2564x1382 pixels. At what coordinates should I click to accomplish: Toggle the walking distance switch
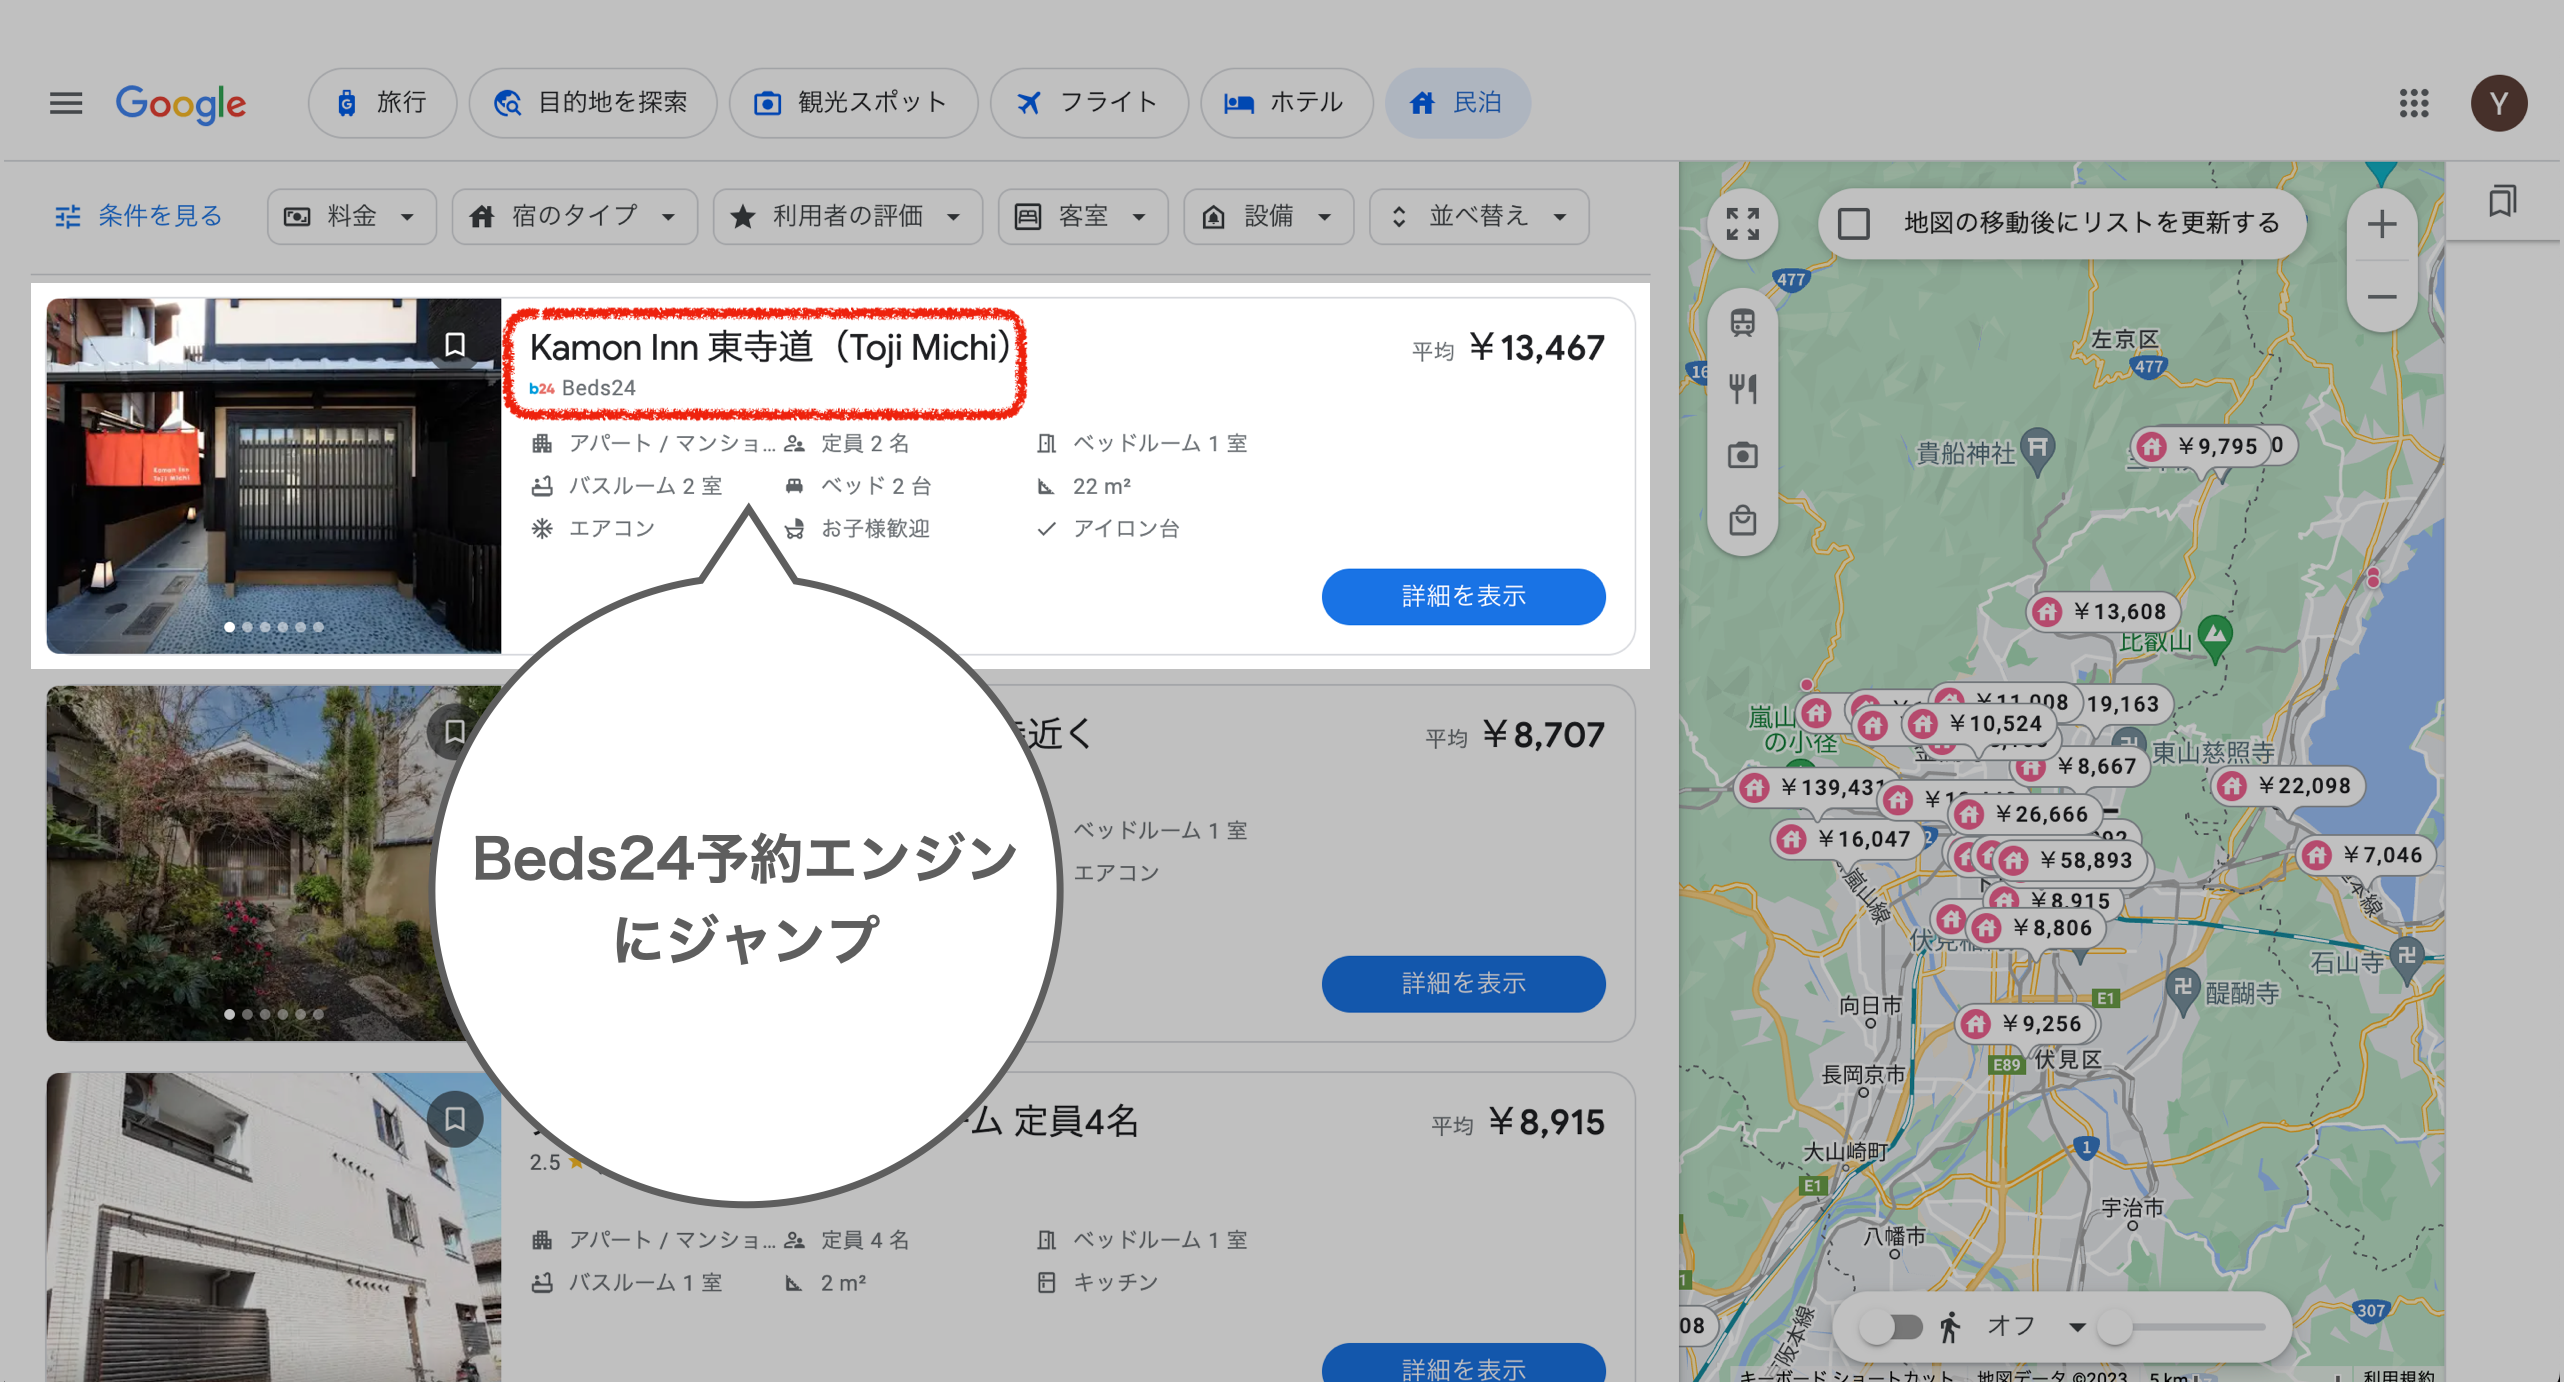click(x=1891, y=1327)
